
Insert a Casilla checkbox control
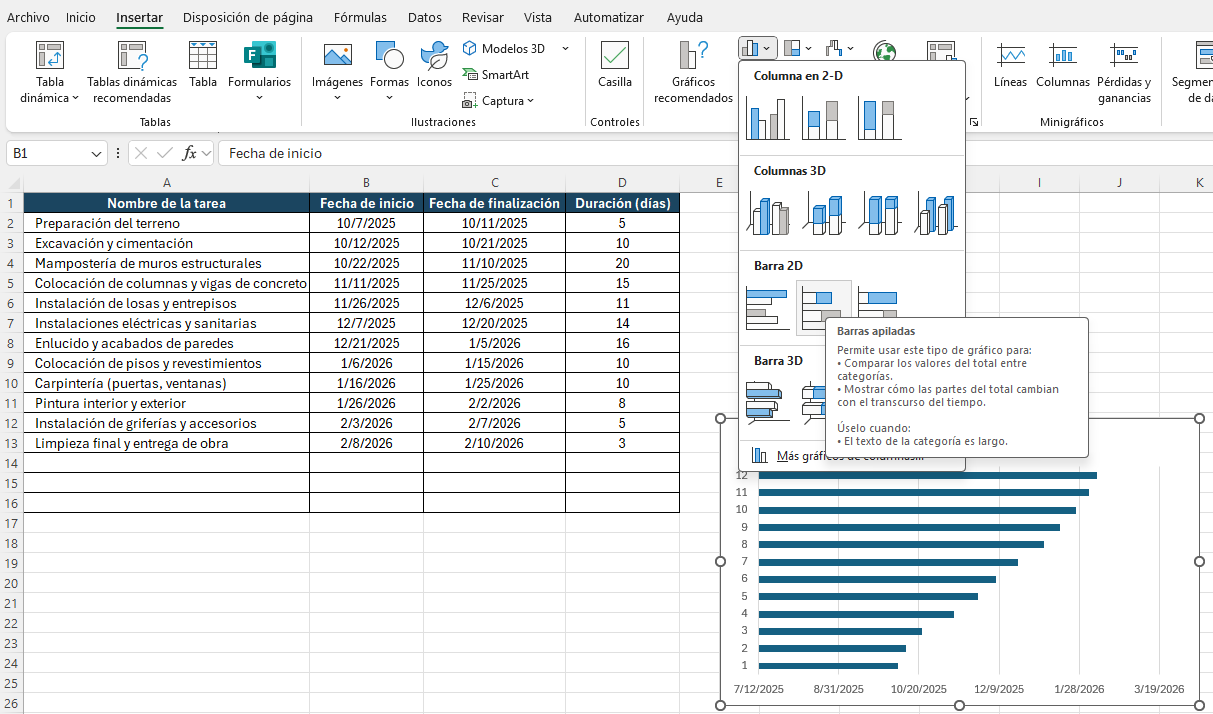(615, 67)
